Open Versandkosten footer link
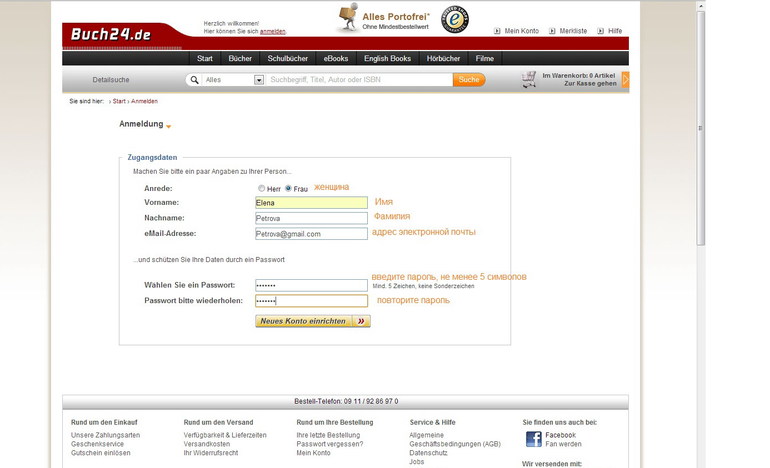Screen dimensions: 770x468 click(x=207, y=444)
